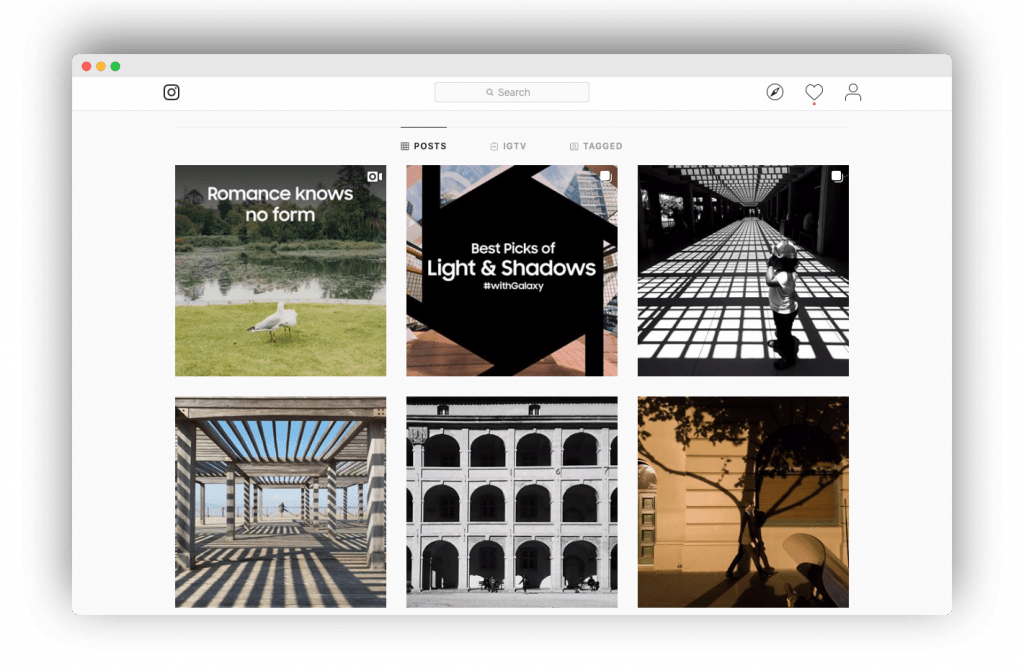Maximize the window with the green button
The image size is (1024, 669).
[115, 66]
